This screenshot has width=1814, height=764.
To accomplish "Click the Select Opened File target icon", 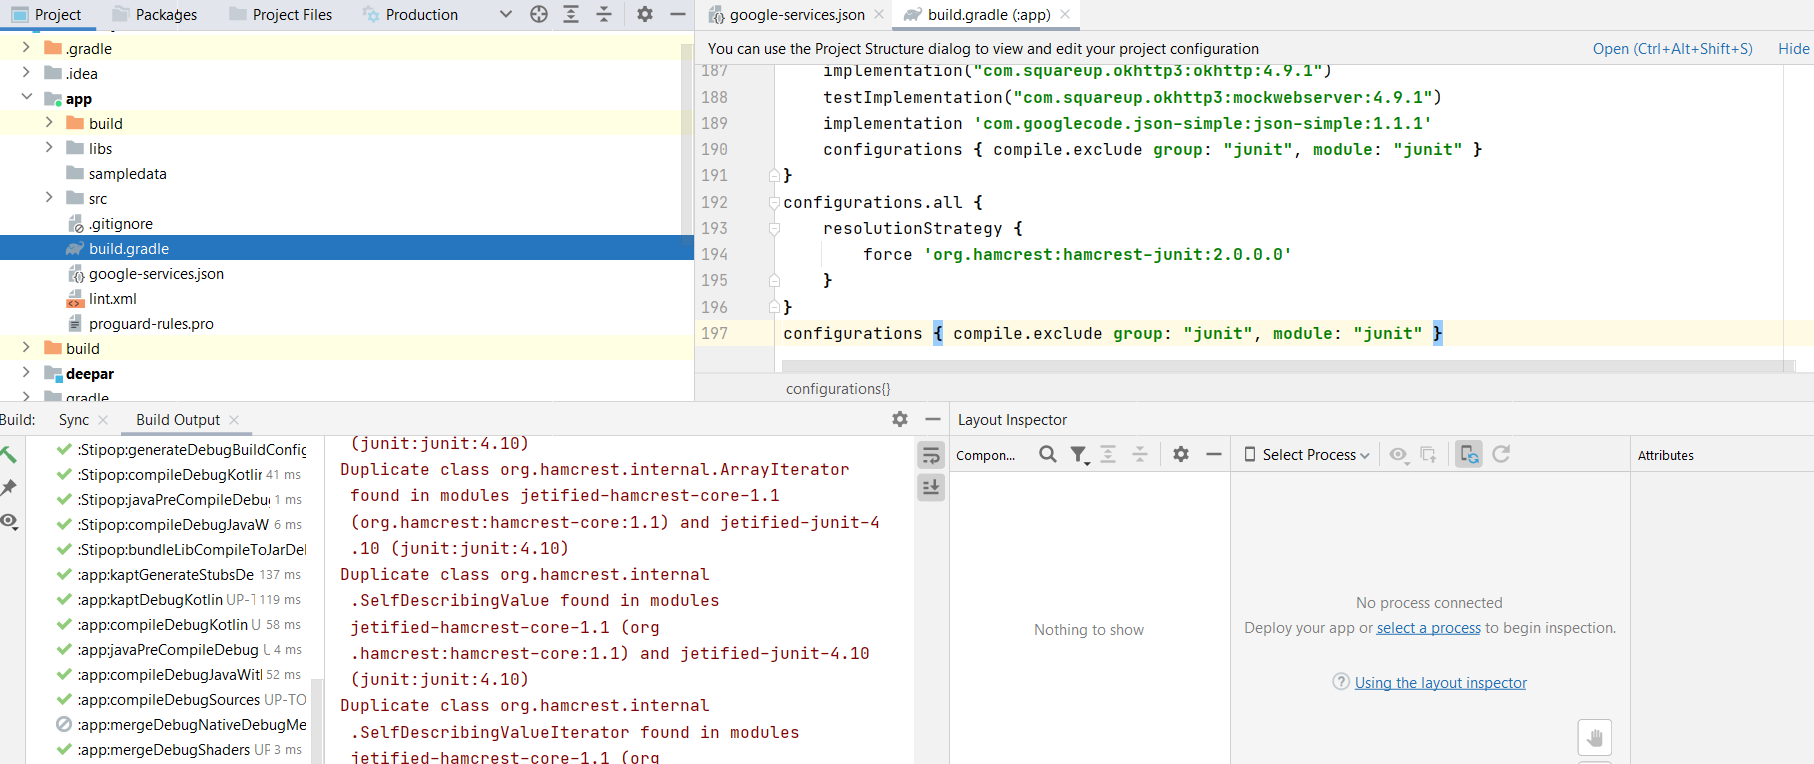I will [539, 14].
